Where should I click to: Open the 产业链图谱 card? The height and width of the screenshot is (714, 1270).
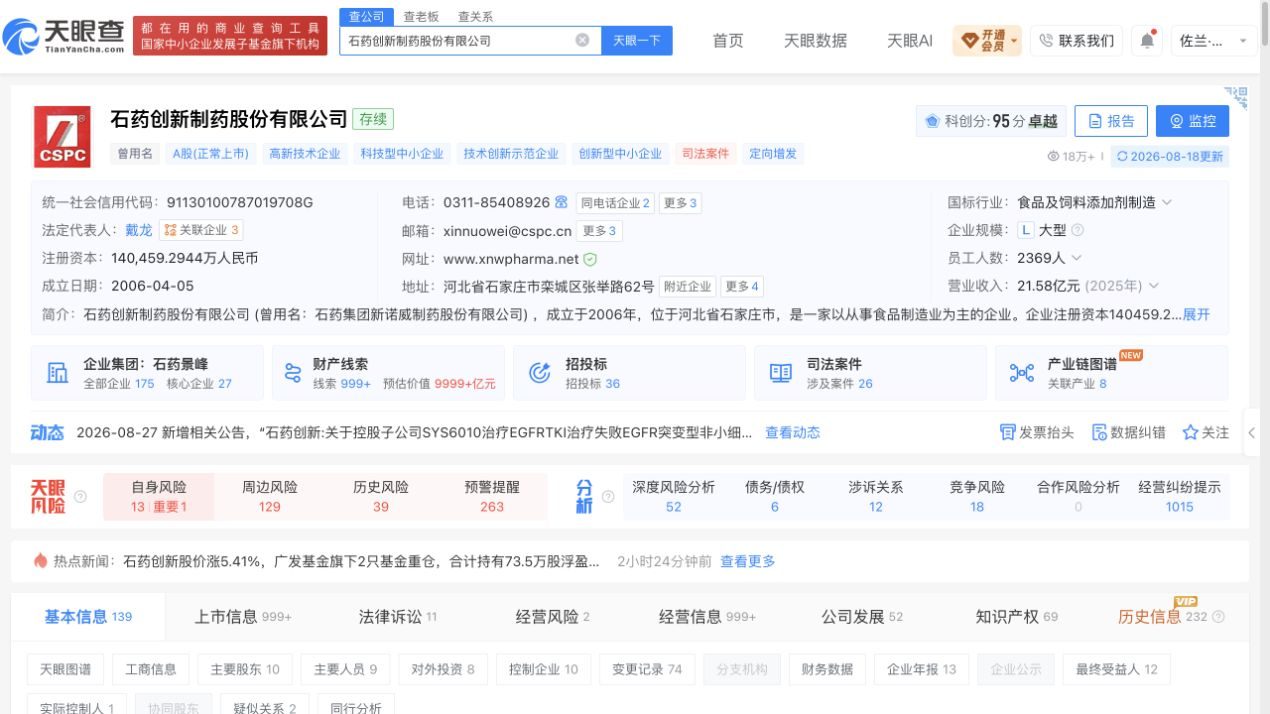click(1111, 373)
